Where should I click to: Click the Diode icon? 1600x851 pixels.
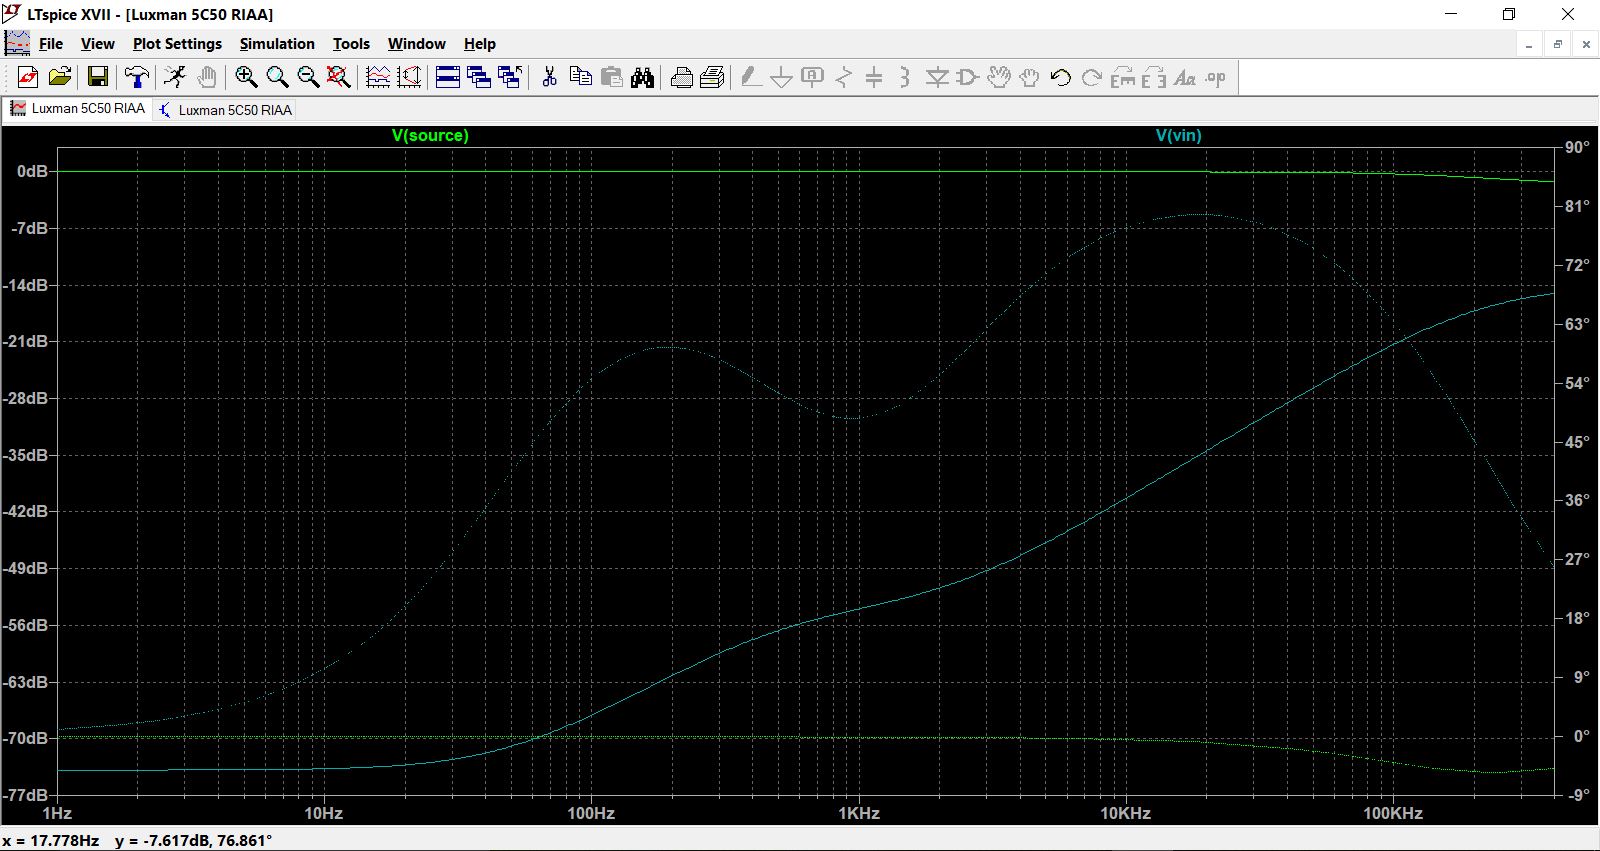click(x=937, y=77)
